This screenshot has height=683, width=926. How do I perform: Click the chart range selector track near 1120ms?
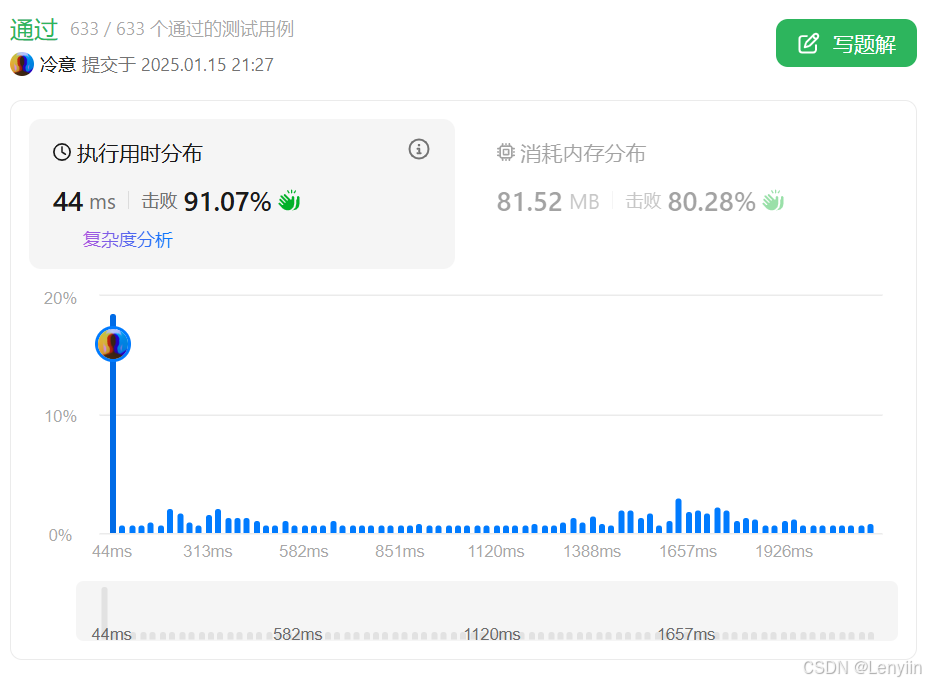[x=492, y=635]
